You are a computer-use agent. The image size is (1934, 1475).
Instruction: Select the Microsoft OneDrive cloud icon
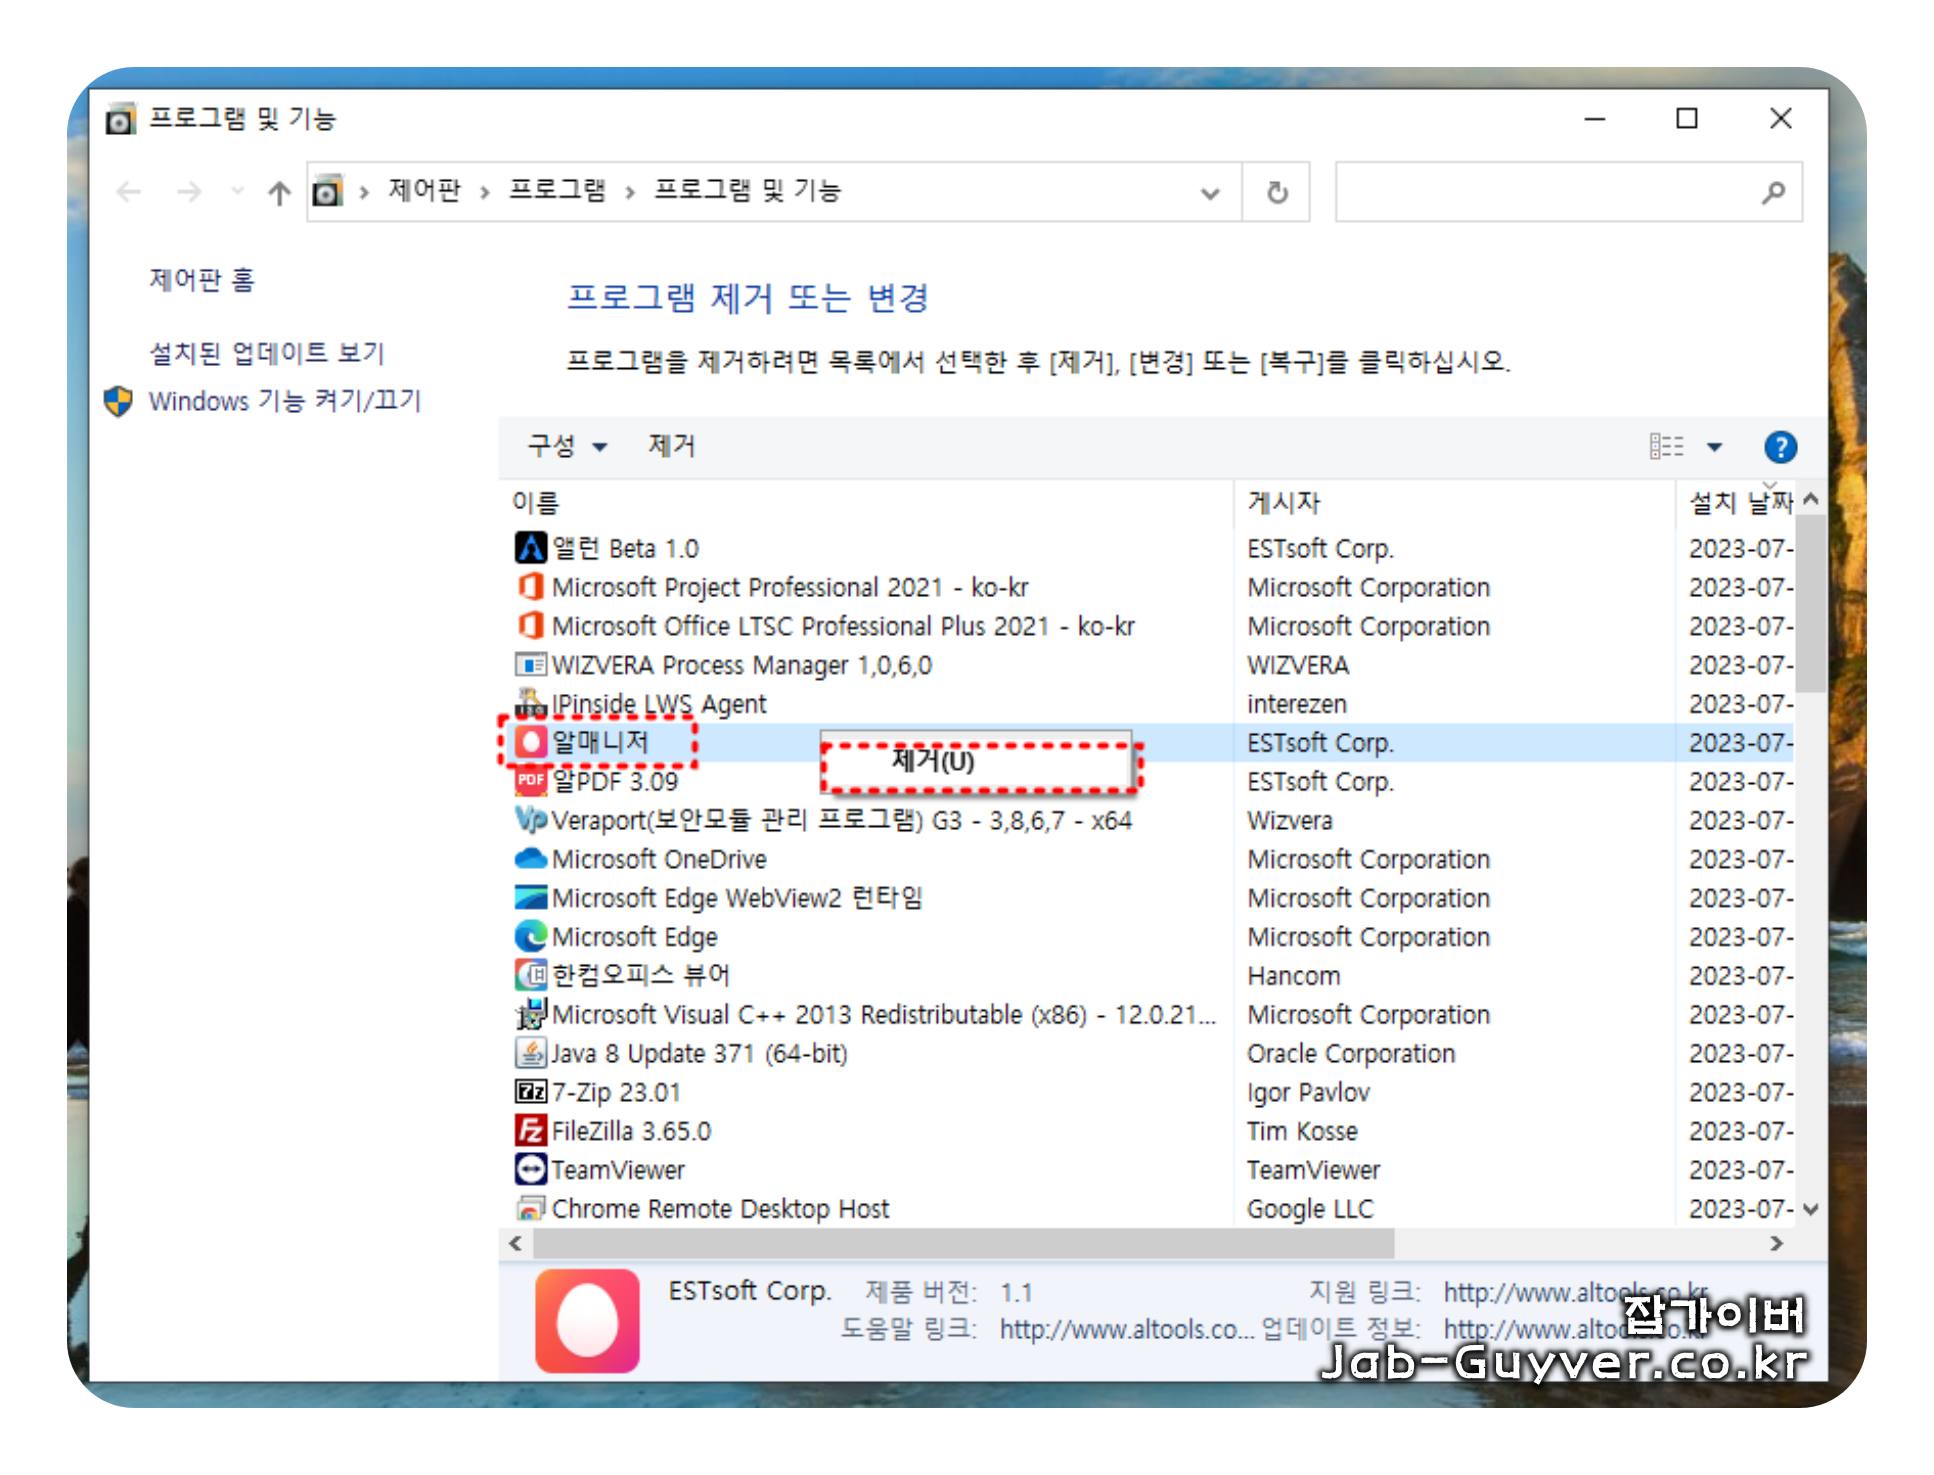click(x=530, y=859)
